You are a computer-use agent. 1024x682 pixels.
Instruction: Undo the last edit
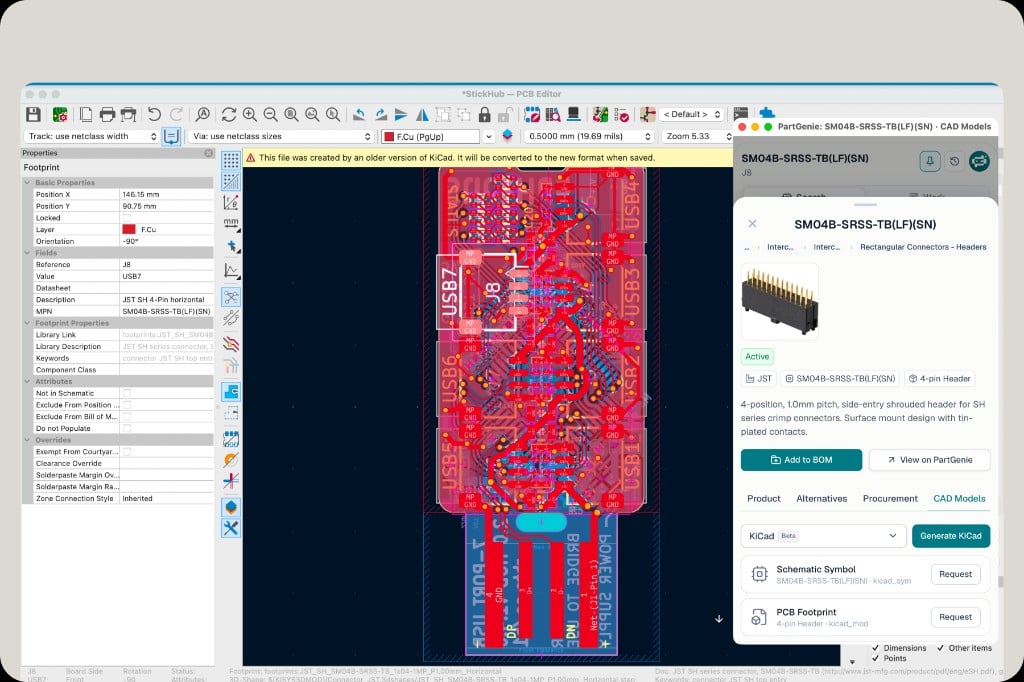[154, 114]
